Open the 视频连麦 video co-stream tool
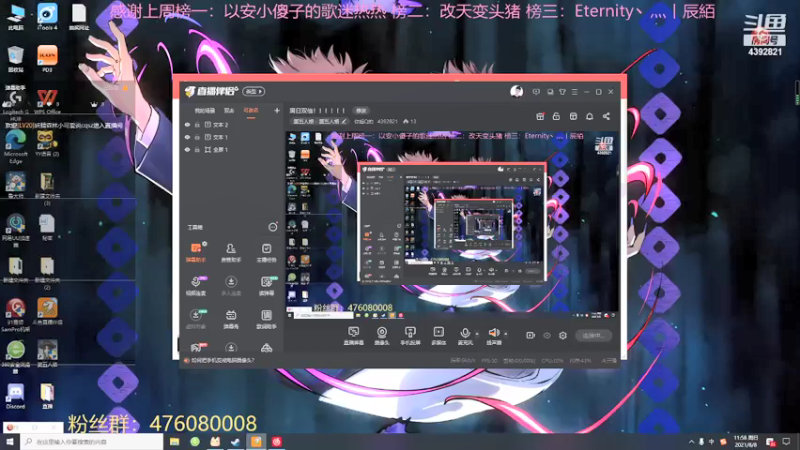 [196, 286]
